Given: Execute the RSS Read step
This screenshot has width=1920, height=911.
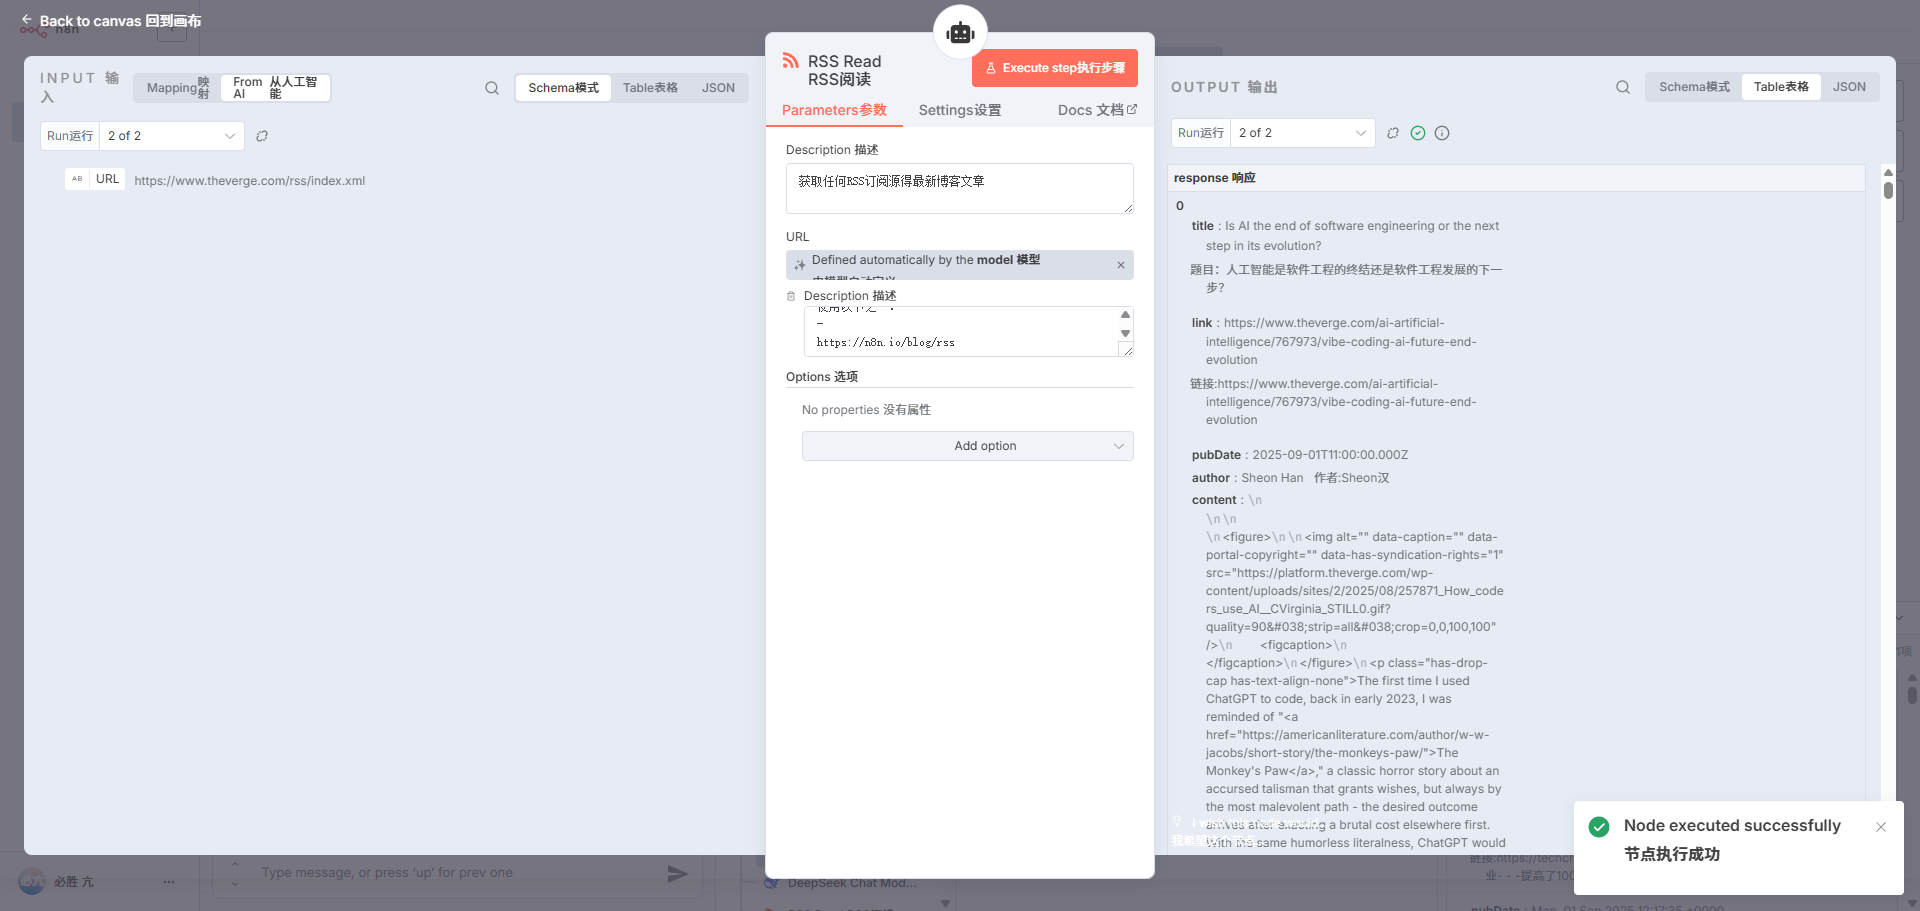Looking at the screenshot, I should (1054, 68).
